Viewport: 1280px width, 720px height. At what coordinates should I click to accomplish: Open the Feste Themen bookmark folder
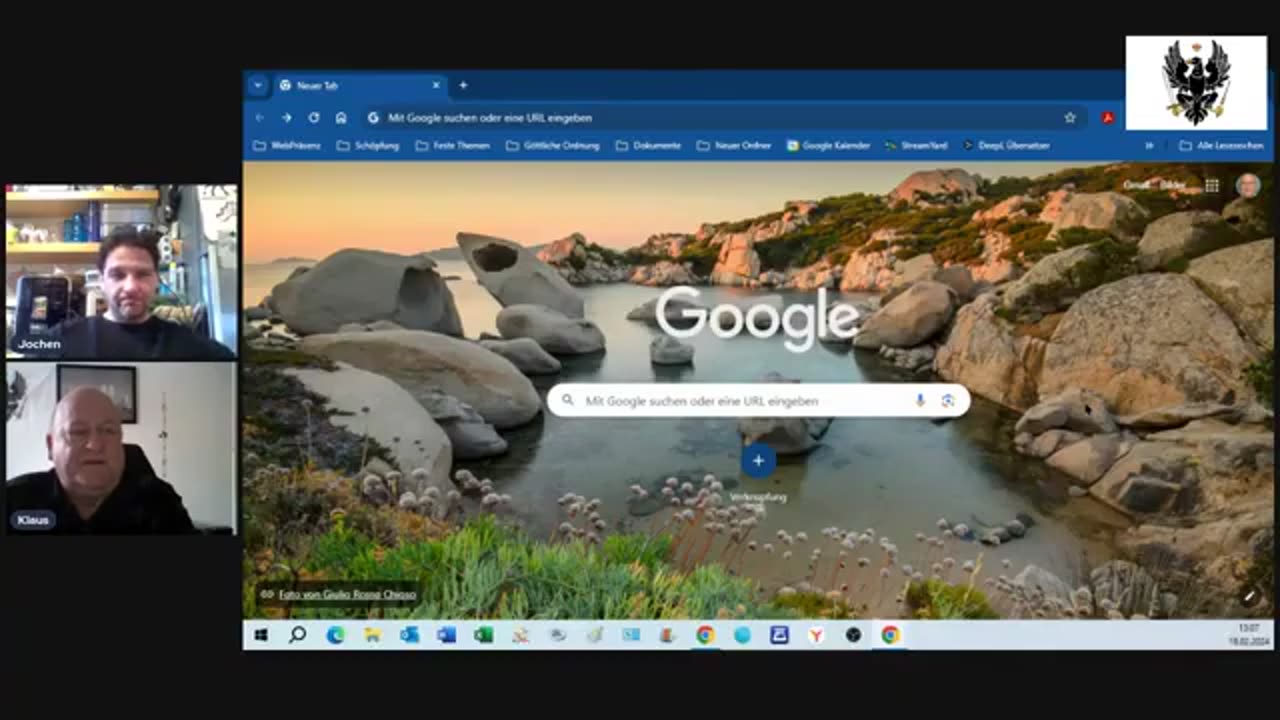point(453,146)
